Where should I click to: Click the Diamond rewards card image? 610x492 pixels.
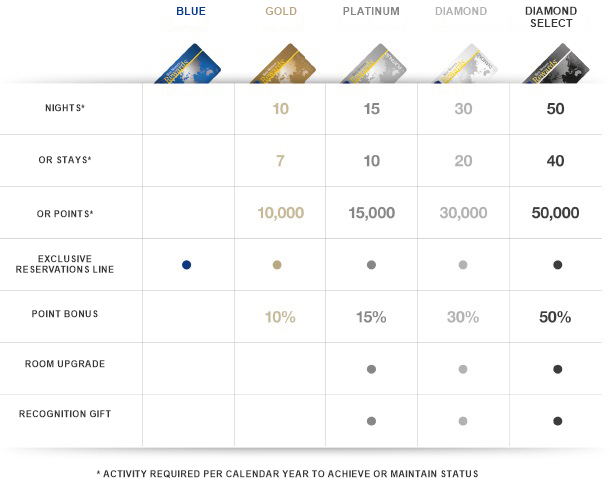tap(465, 63)
